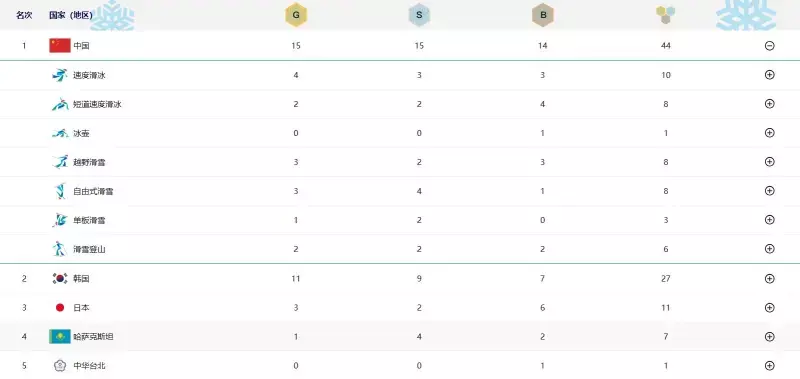Viewport: 800px width, 379px height.
Task: Click the total medals triple-hexagon icon
Action: click(665, 15)
